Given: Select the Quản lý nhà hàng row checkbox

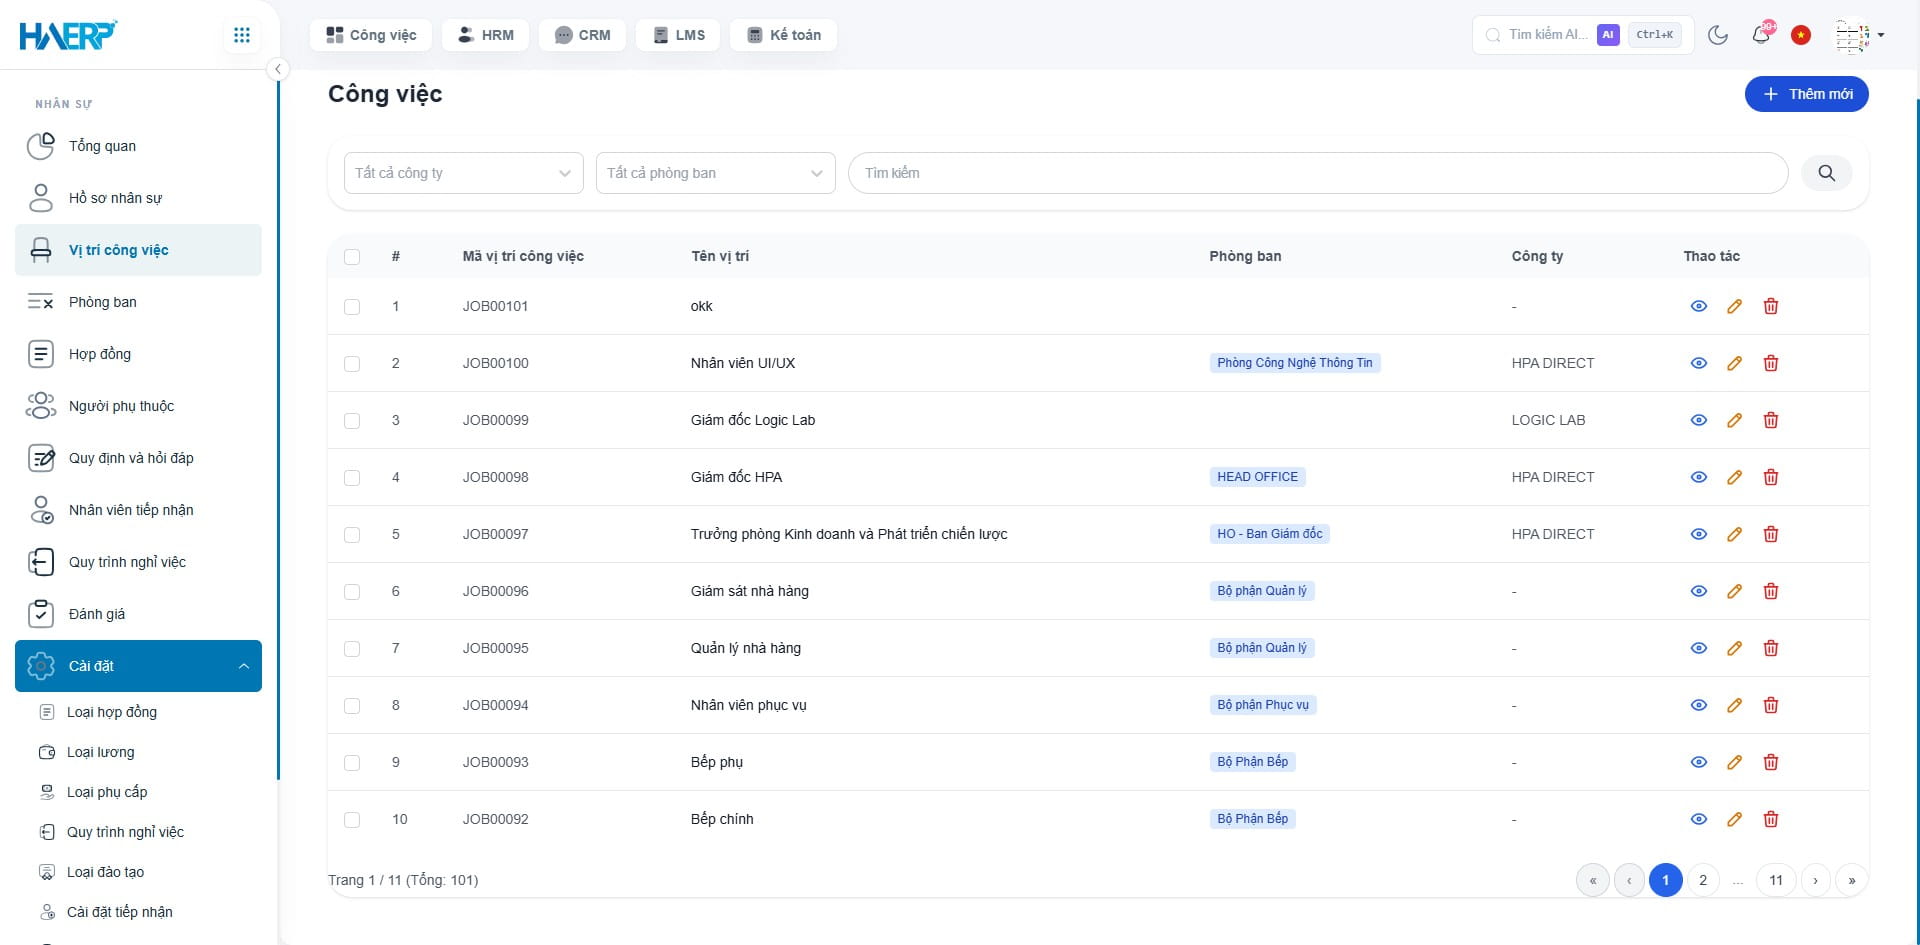Looking at the screenshot, I should 352,648.
